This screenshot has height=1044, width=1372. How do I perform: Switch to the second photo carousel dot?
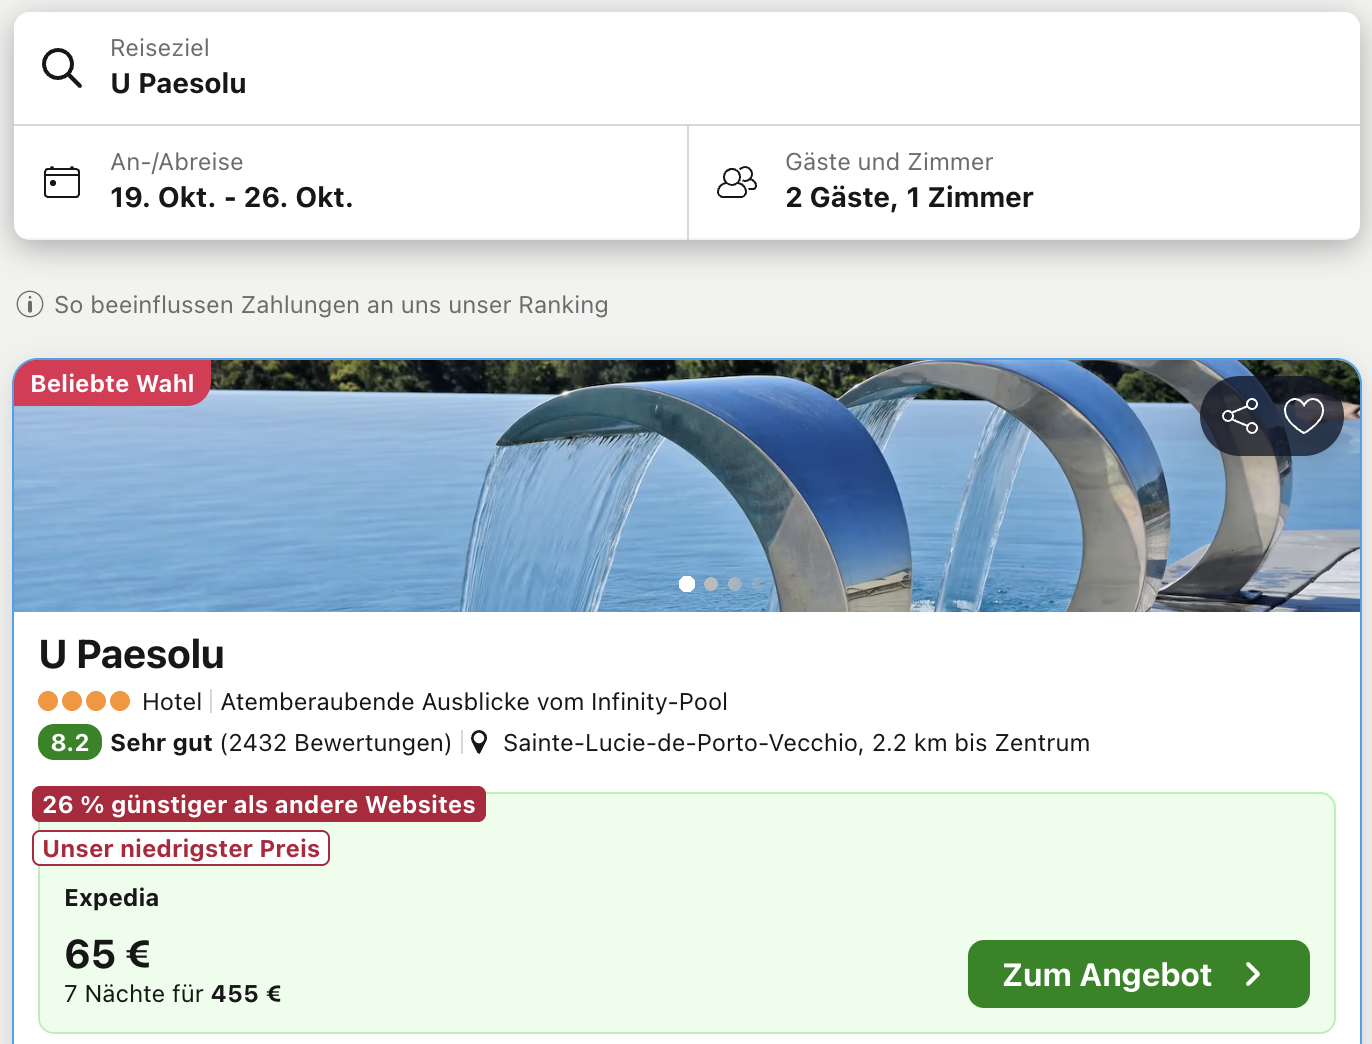711,584
